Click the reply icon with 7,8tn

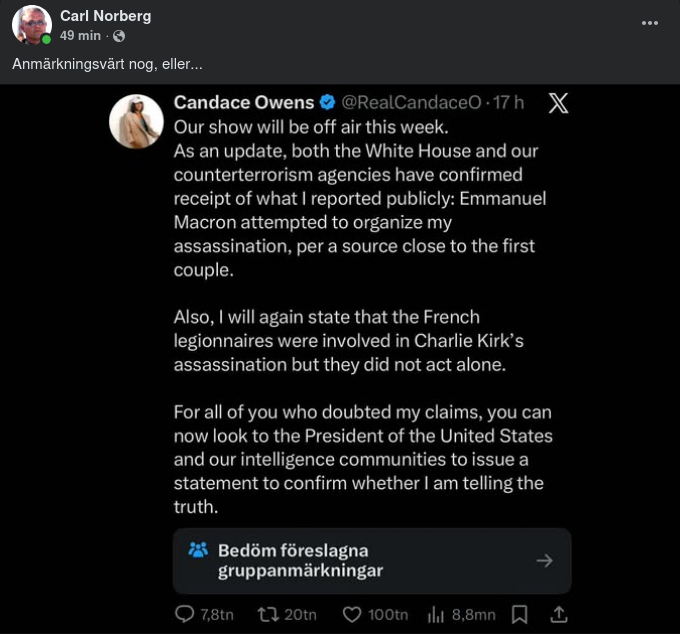coord(185,614)
